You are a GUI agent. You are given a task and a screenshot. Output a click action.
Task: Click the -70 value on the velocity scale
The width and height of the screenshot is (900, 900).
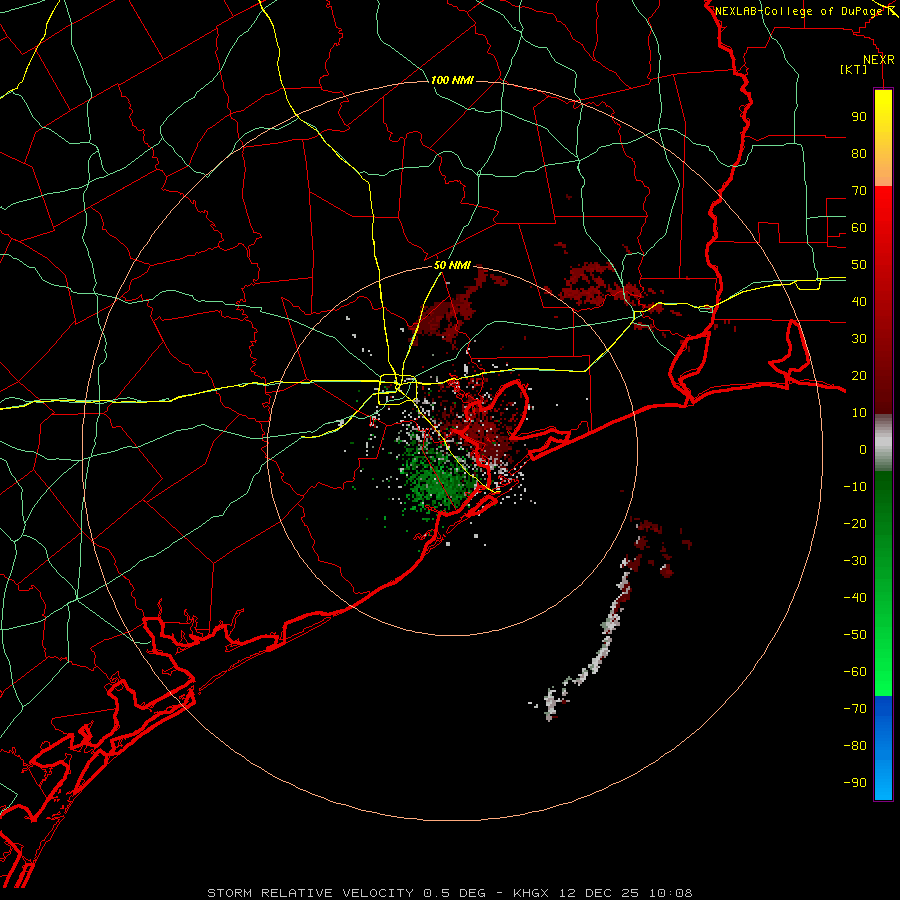pyautogui.click(x=855, y=709)
